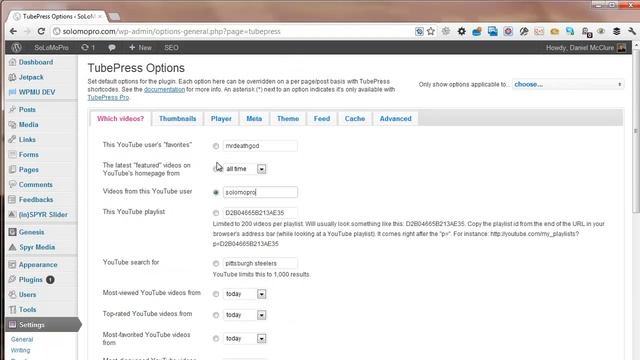Viewport: 640px width, 360px height.
Task: Click Dashboard icon in sidebar
Action: [12, 62]
